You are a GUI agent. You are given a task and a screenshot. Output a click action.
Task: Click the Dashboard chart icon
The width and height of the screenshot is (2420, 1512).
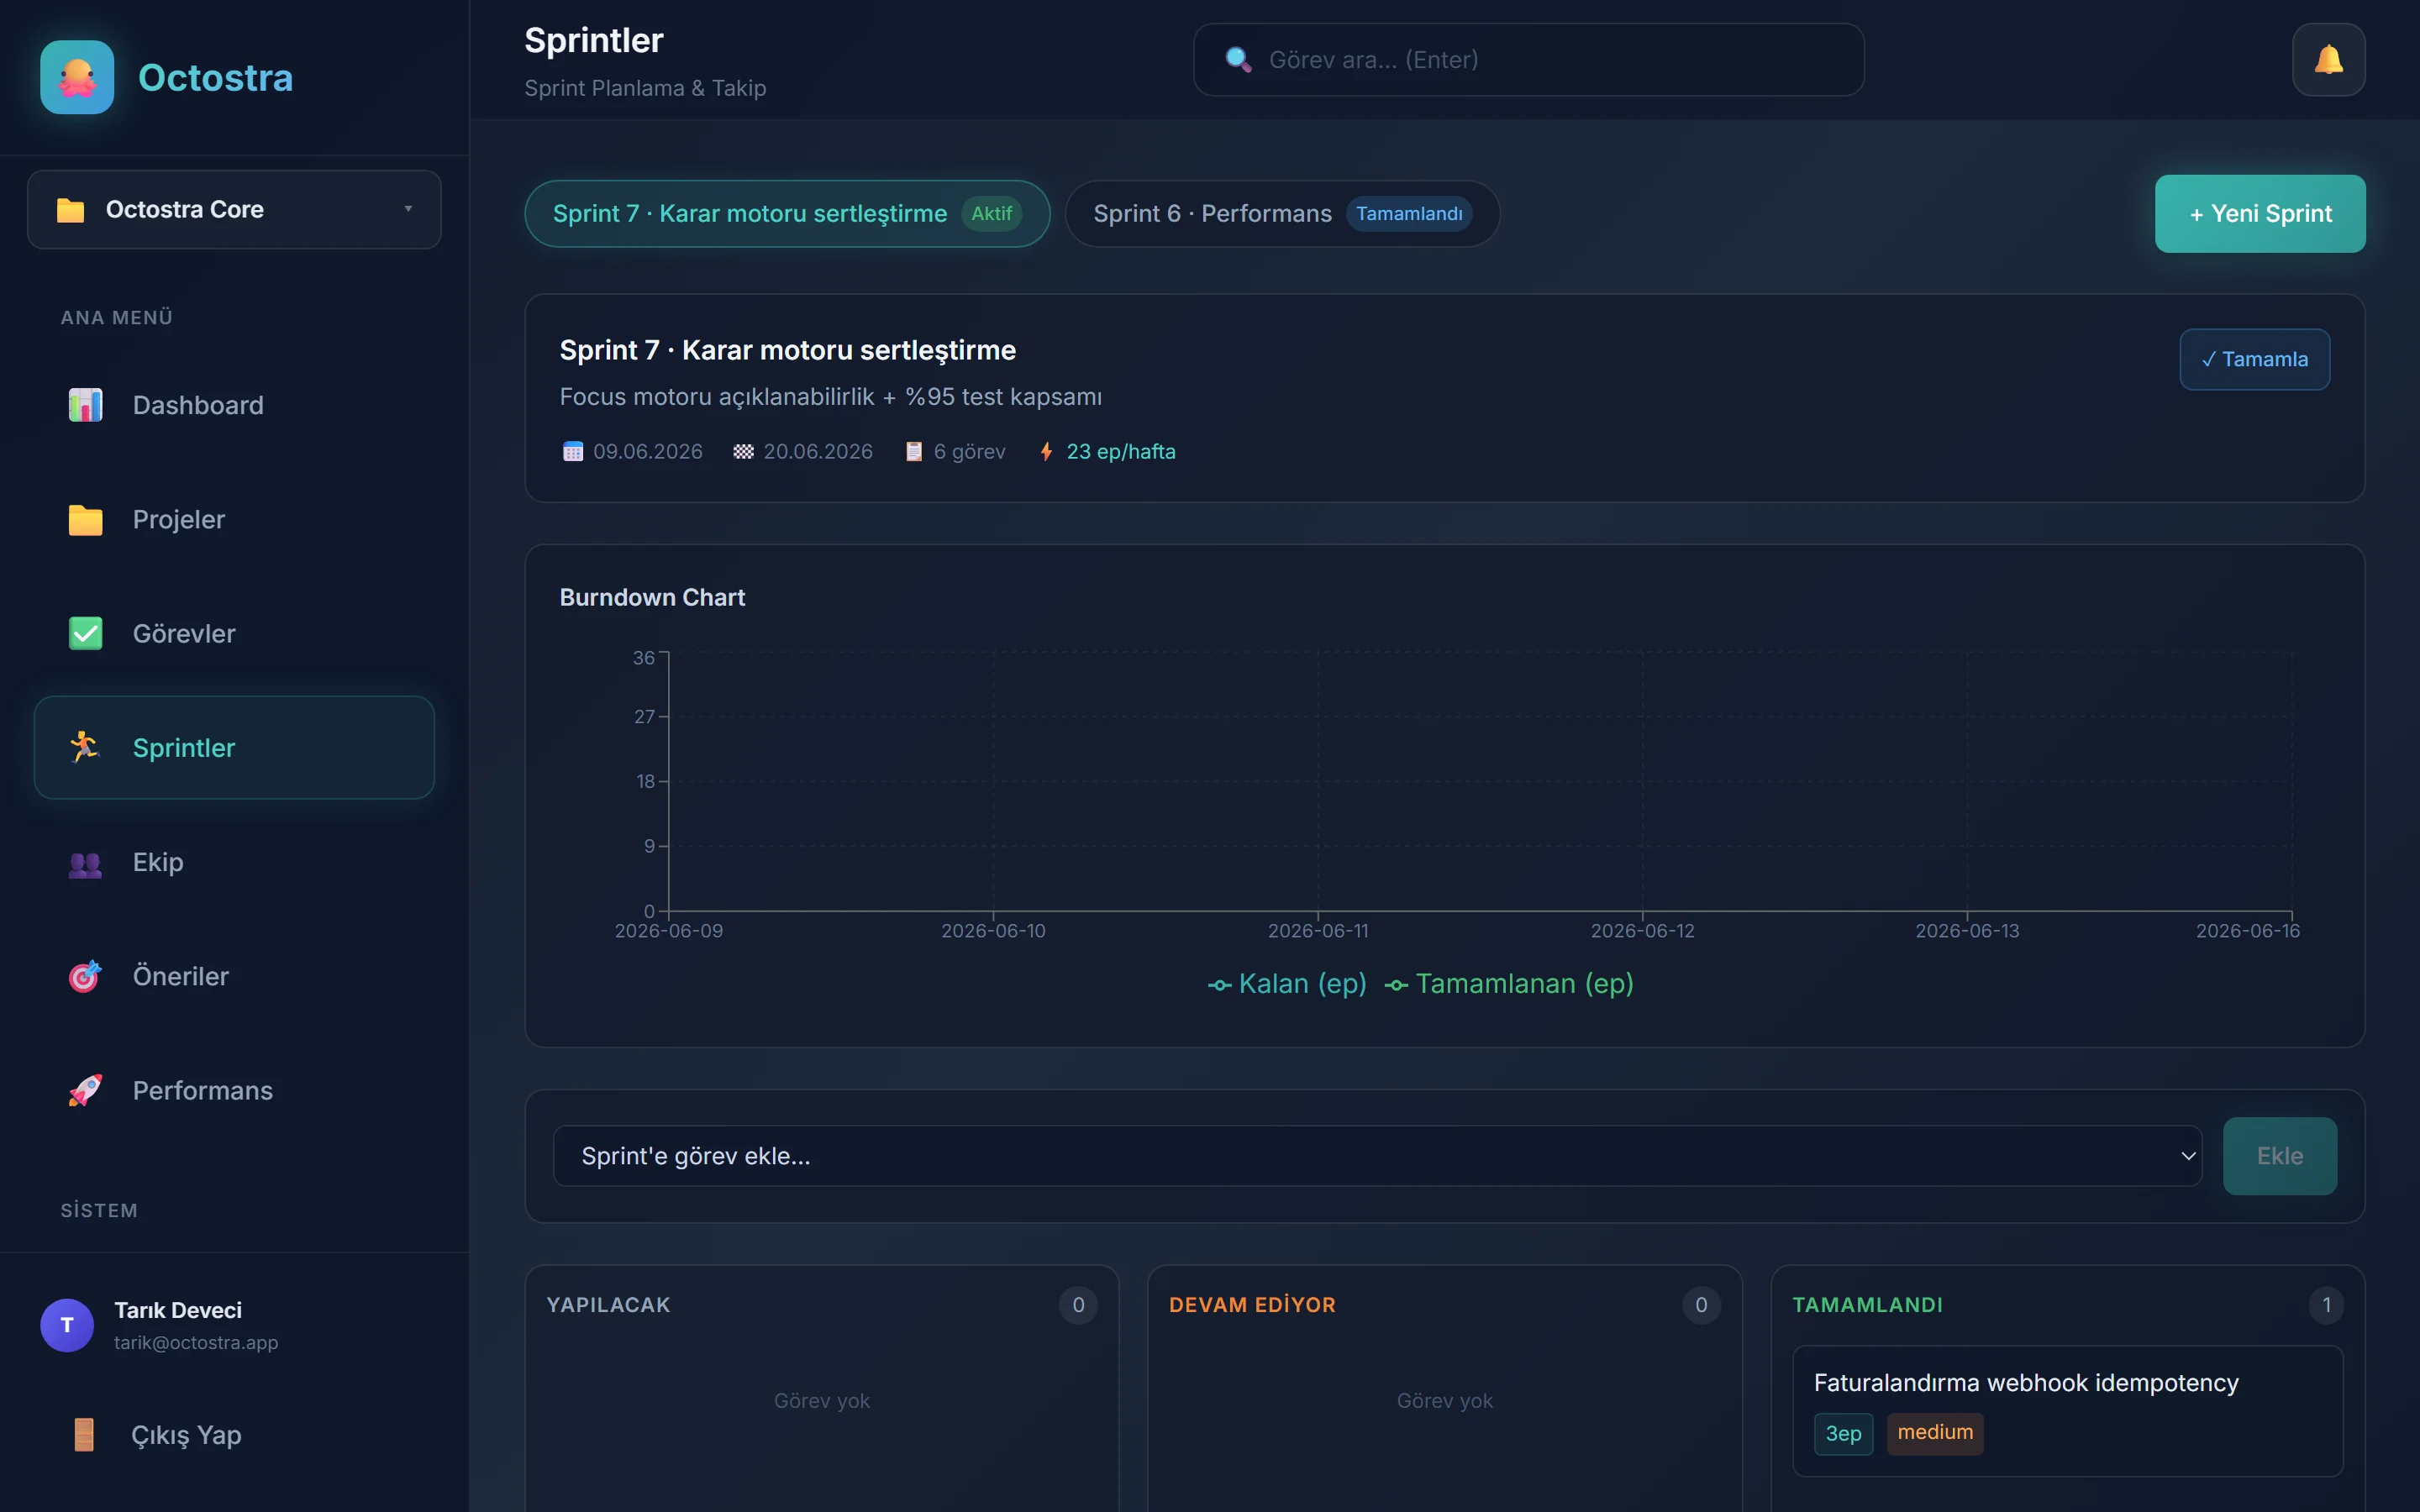[85, 405]
